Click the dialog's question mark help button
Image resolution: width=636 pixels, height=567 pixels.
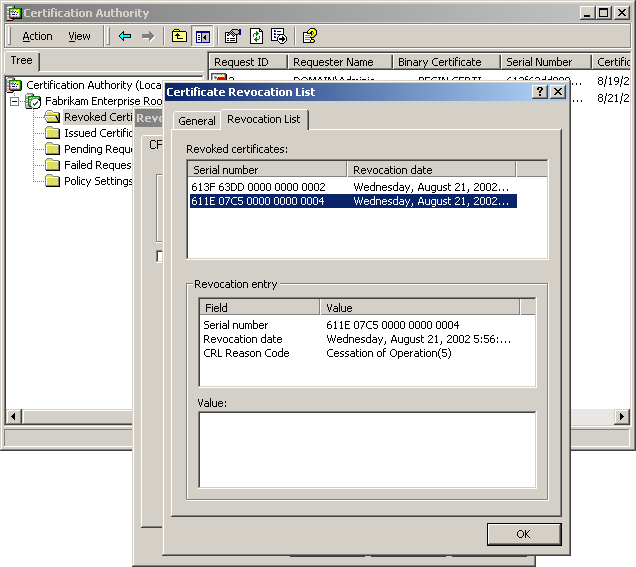540,92
